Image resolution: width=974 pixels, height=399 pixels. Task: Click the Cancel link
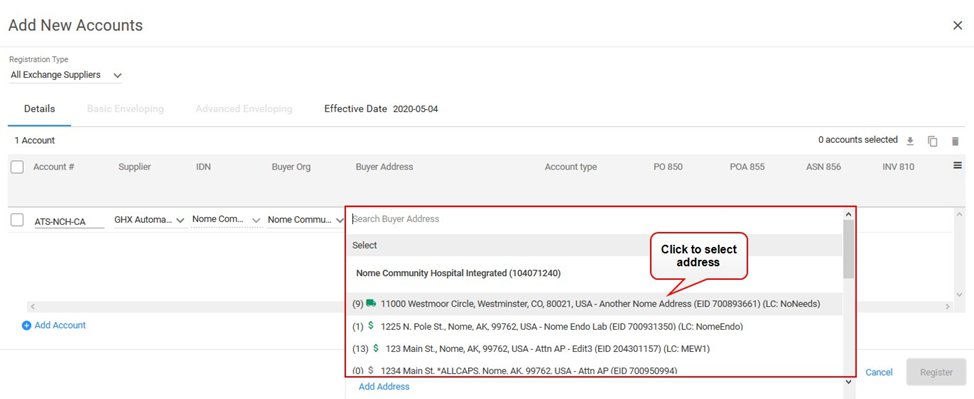pyautogui.click(x=879, y=372)
